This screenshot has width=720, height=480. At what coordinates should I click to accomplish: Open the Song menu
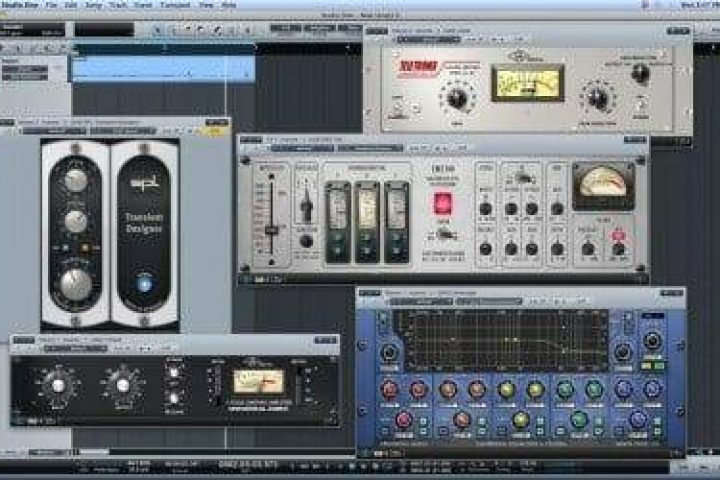(x=94, y=5)
